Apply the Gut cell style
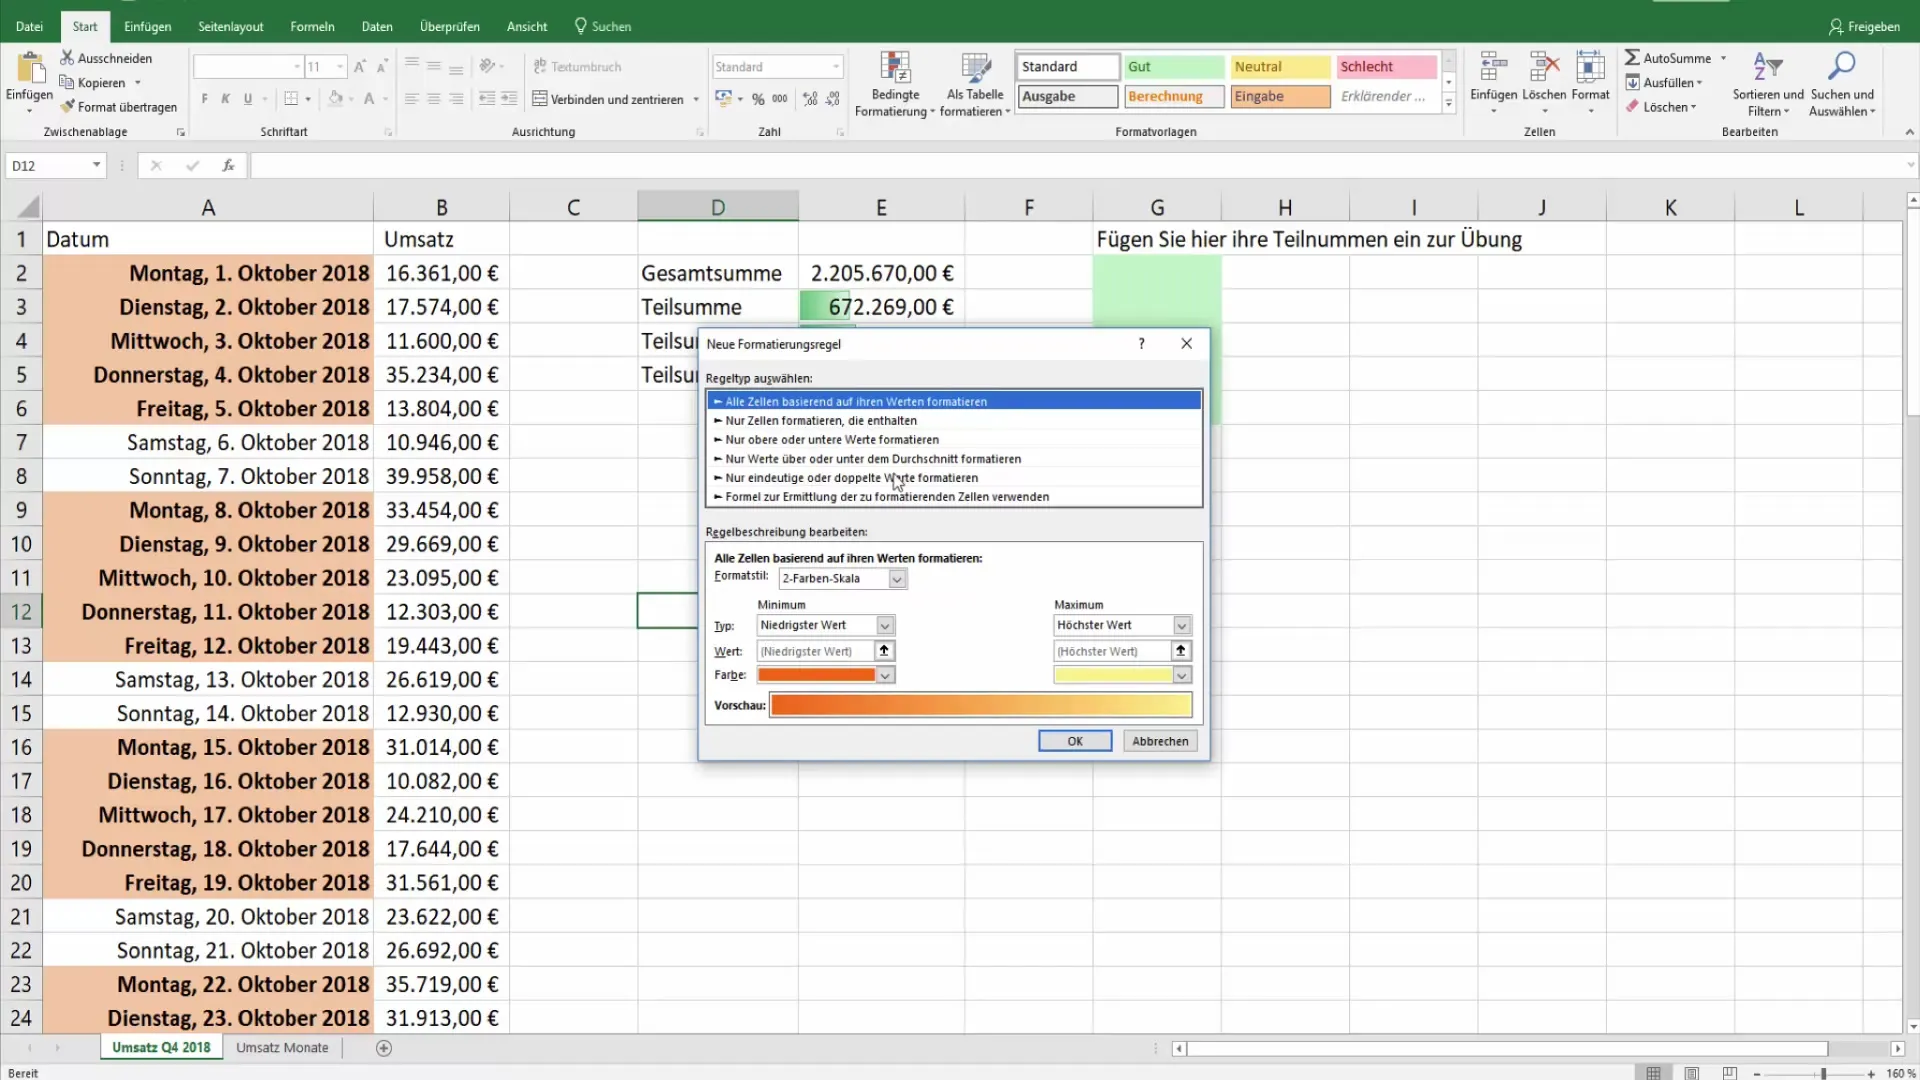The height and width of the screenshot is (1080, 1920). tap(1174, 66)
